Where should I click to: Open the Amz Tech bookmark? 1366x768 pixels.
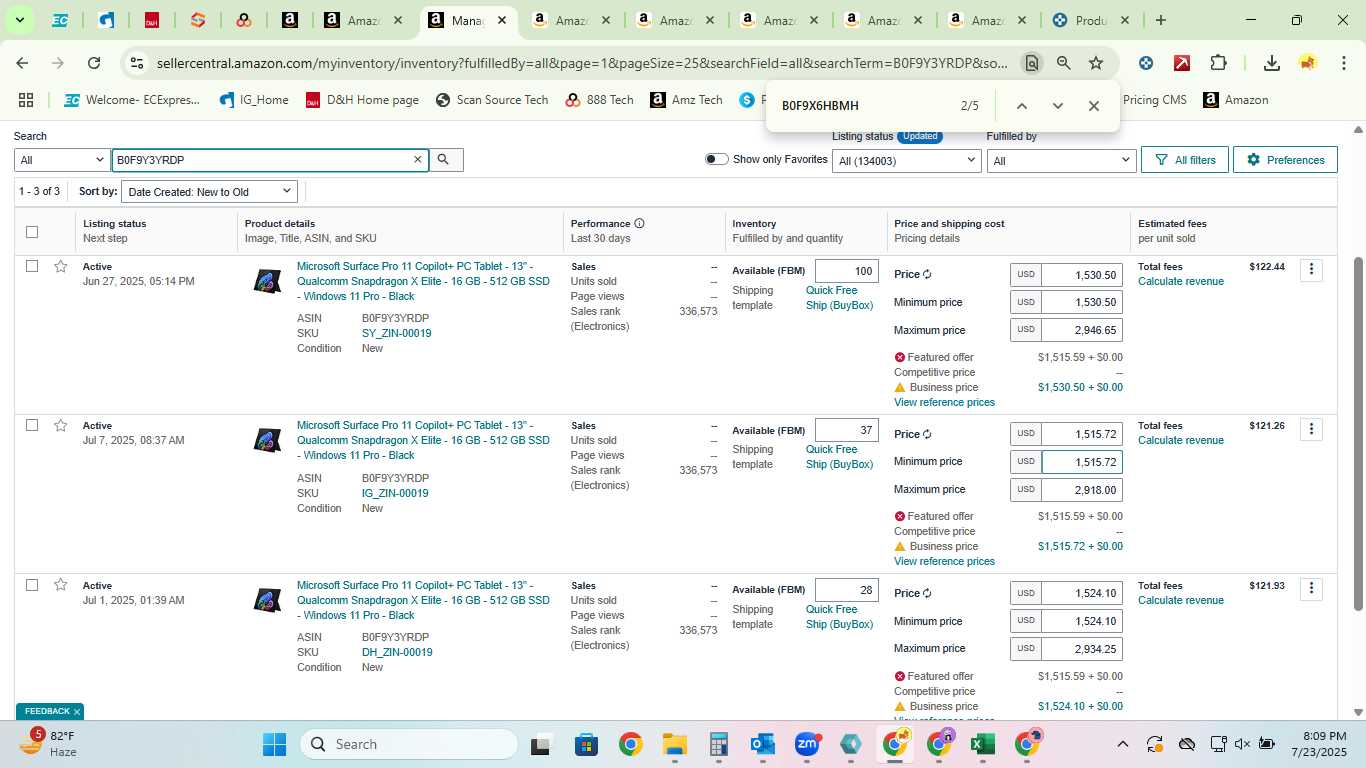tap(686, 100)
